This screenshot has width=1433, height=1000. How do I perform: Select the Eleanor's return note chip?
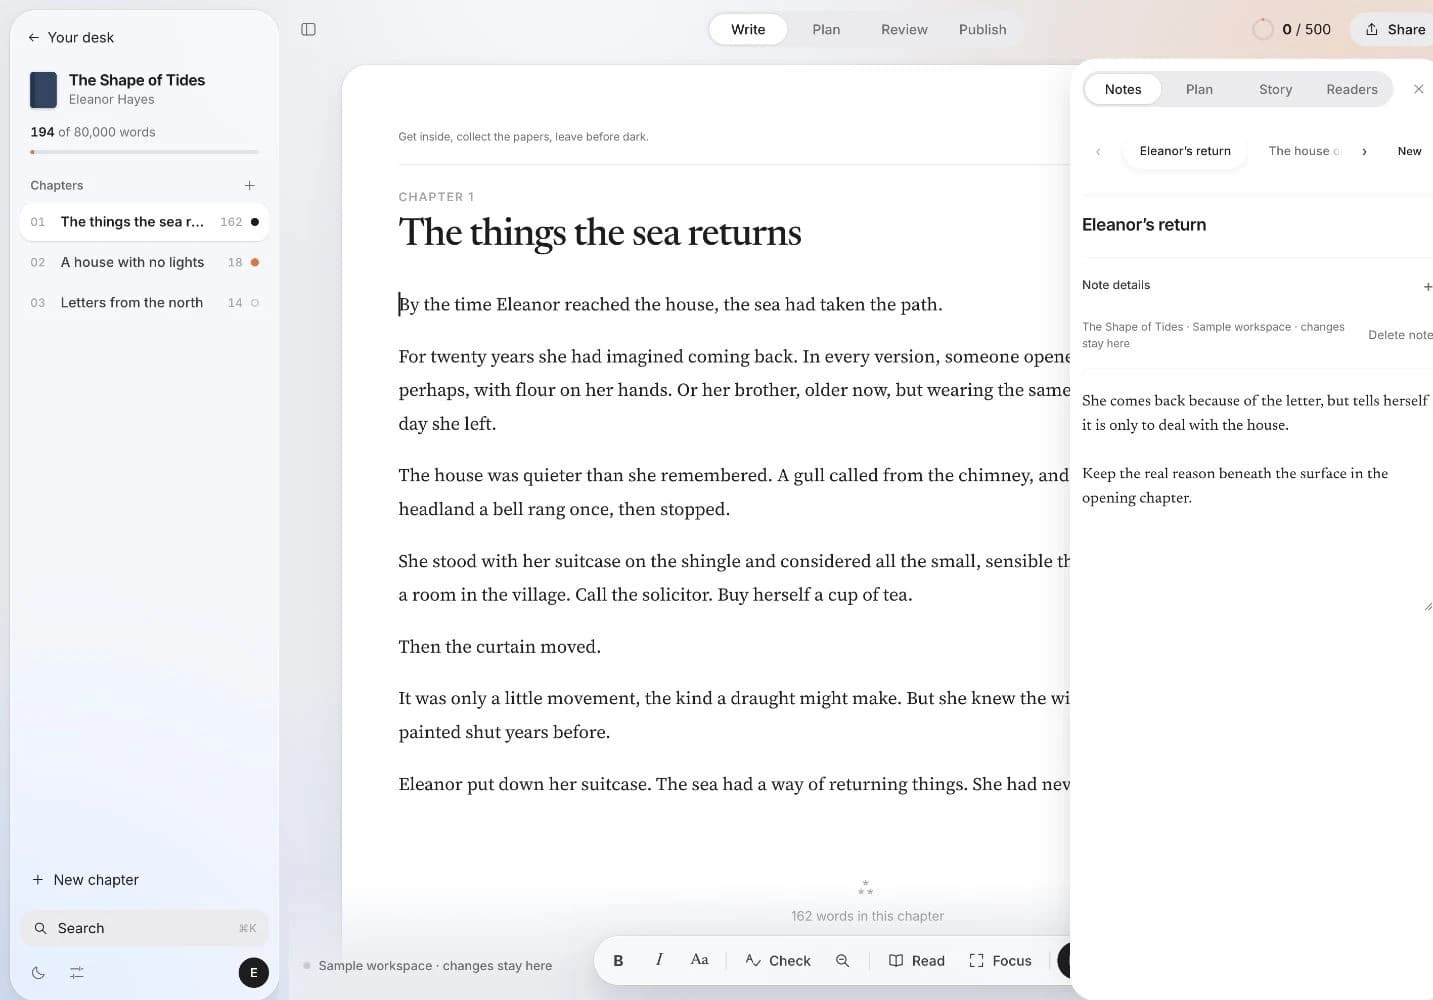pyautogui.click(x=1185, y=151)
